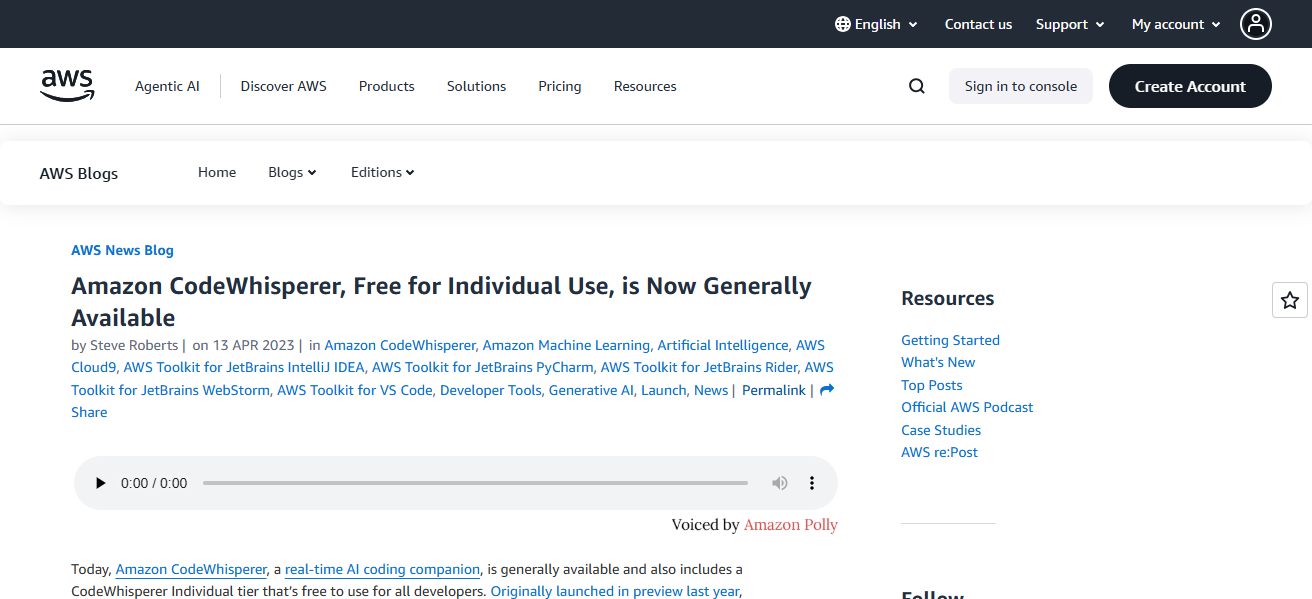This screenshot has width=1312, height=599.
Task: Expand the Support dropdown
Action: 1070,24
